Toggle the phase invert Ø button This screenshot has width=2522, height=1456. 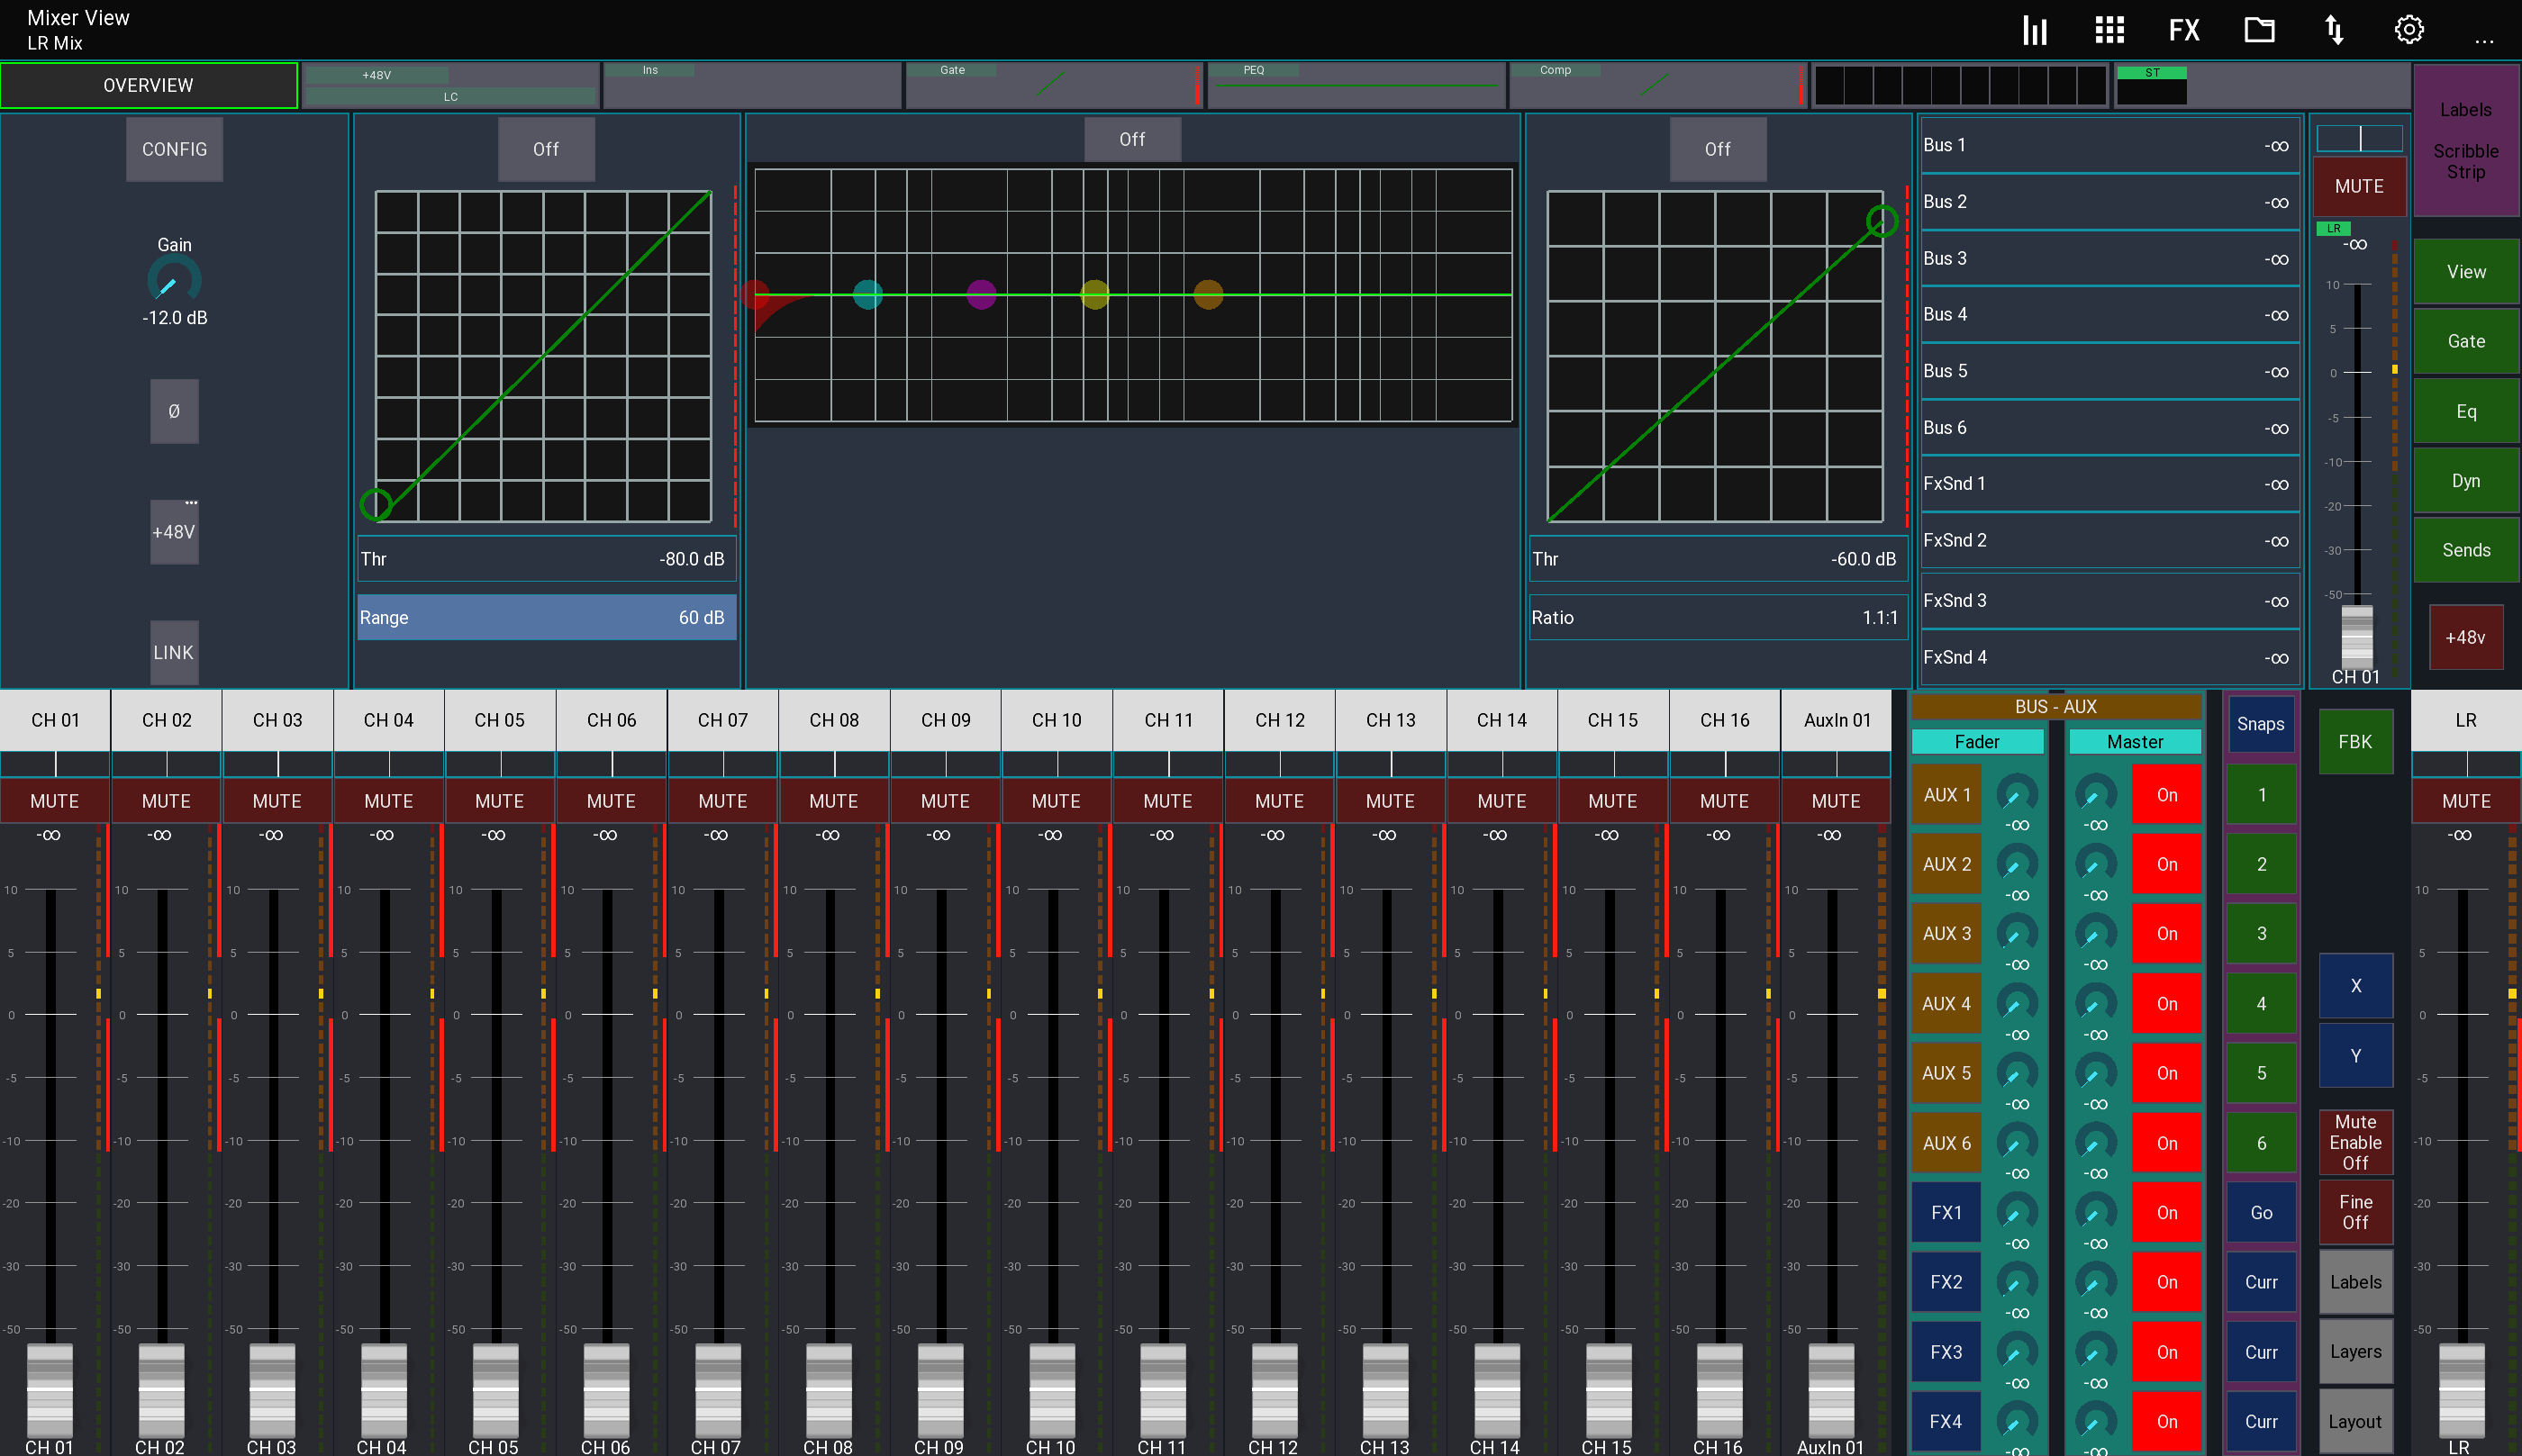(174, 411)
